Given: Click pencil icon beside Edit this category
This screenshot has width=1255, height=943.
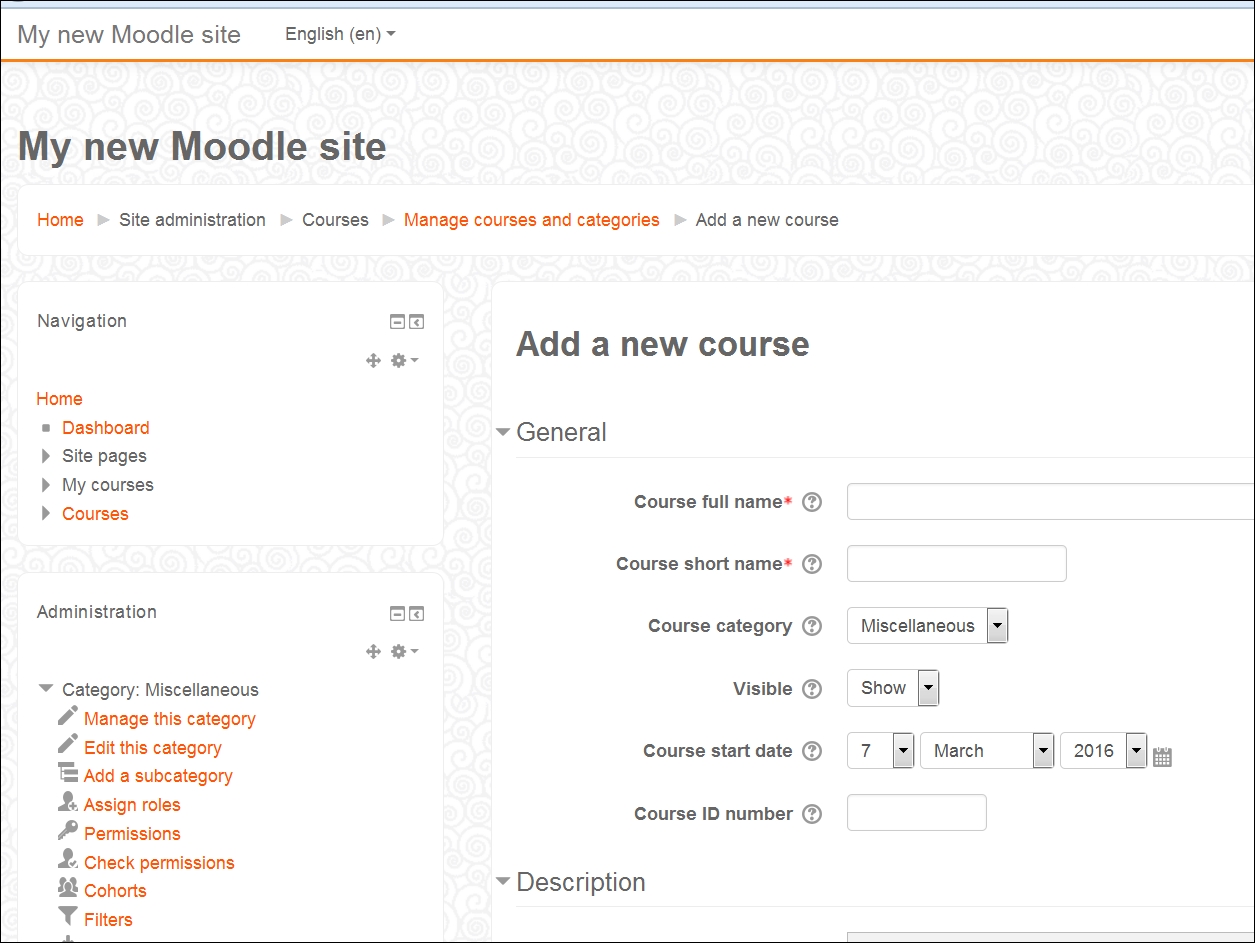Looking at the screenshot, I should (x=68, y=744).
